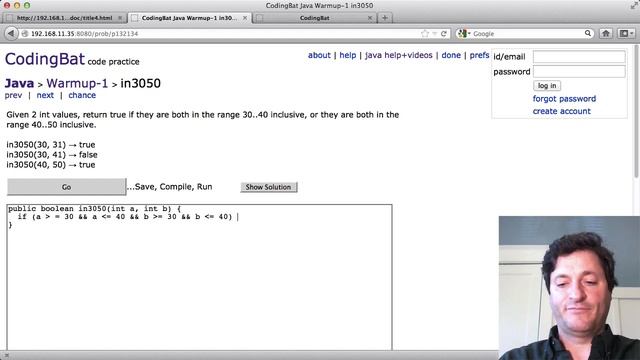
Task: Click the chance link
Action: [82, 95]
